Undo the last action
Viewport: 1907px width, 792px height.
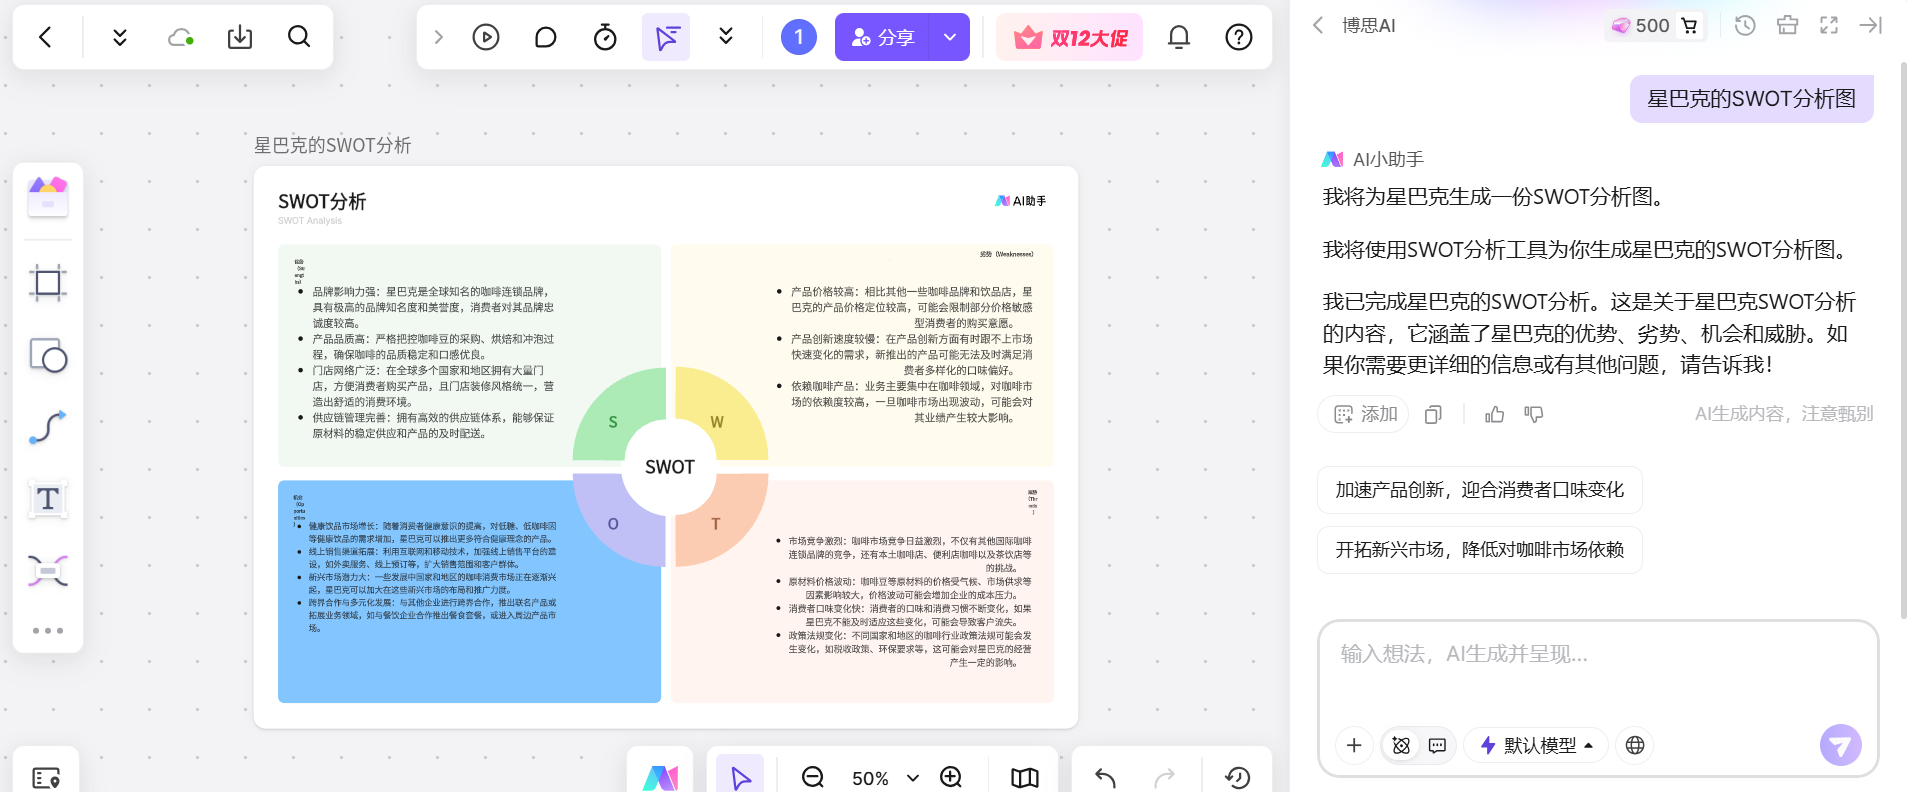point(1105,777)
